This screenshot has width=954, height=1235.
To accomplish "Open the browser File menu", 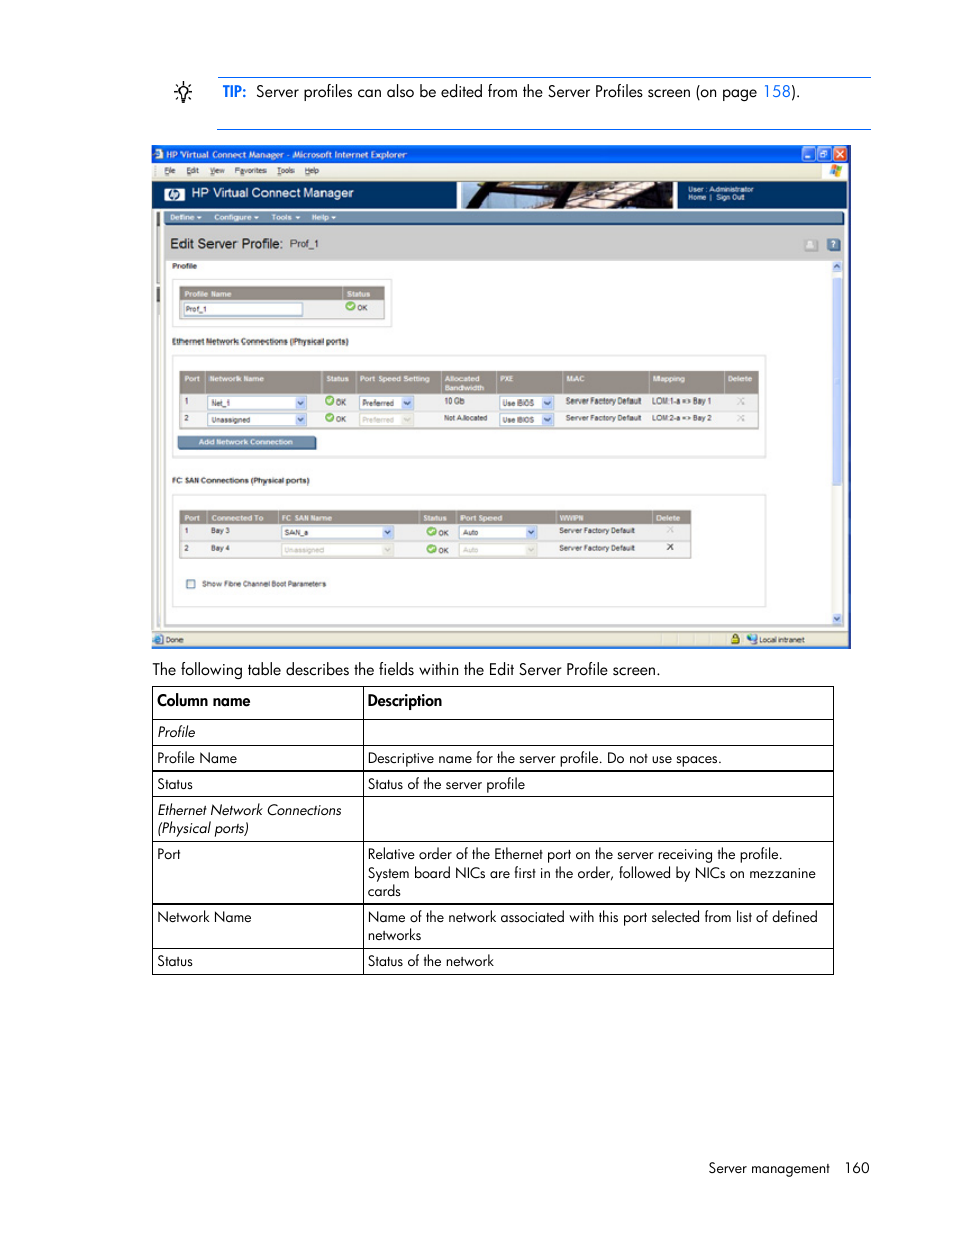I will [170, 171].
